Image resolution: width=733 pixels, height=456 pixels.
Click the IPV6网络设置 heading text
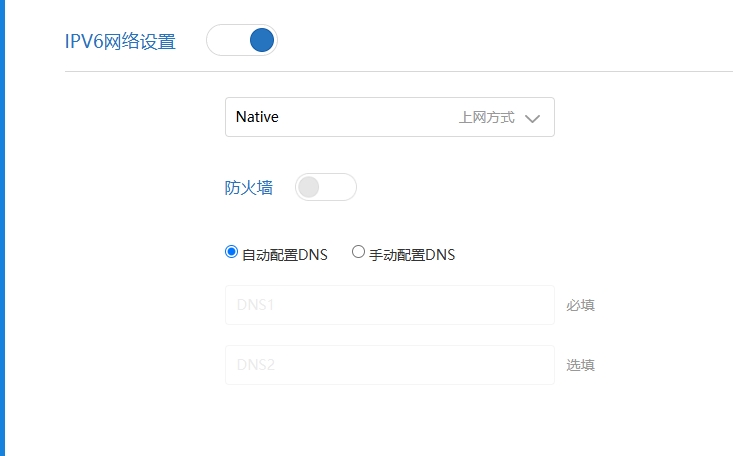point(120,42)
